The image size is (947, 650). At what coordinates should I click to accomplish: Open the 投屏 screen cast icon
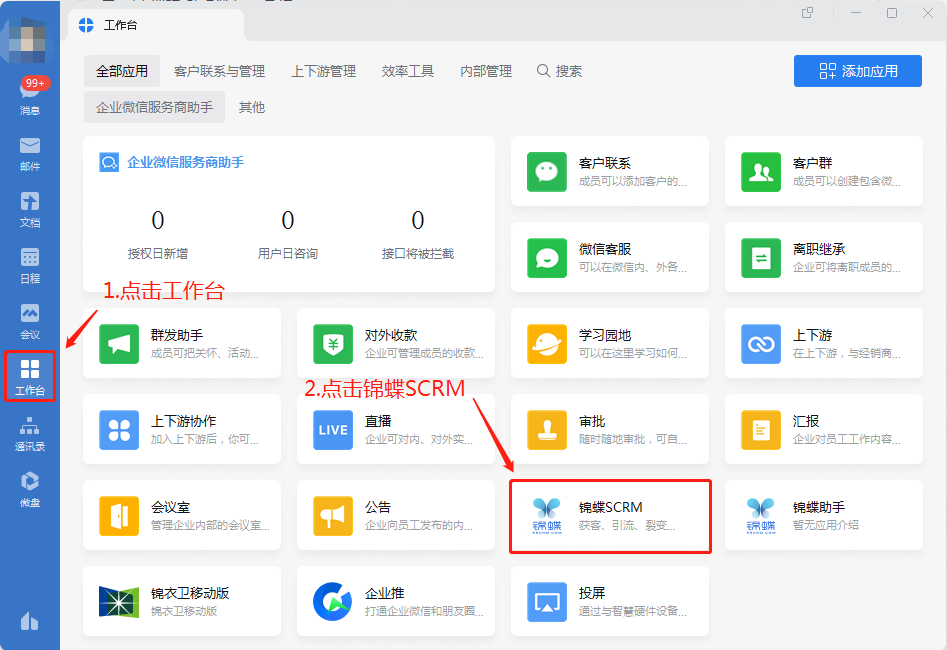pyautogui.click(x=547, y=602)
